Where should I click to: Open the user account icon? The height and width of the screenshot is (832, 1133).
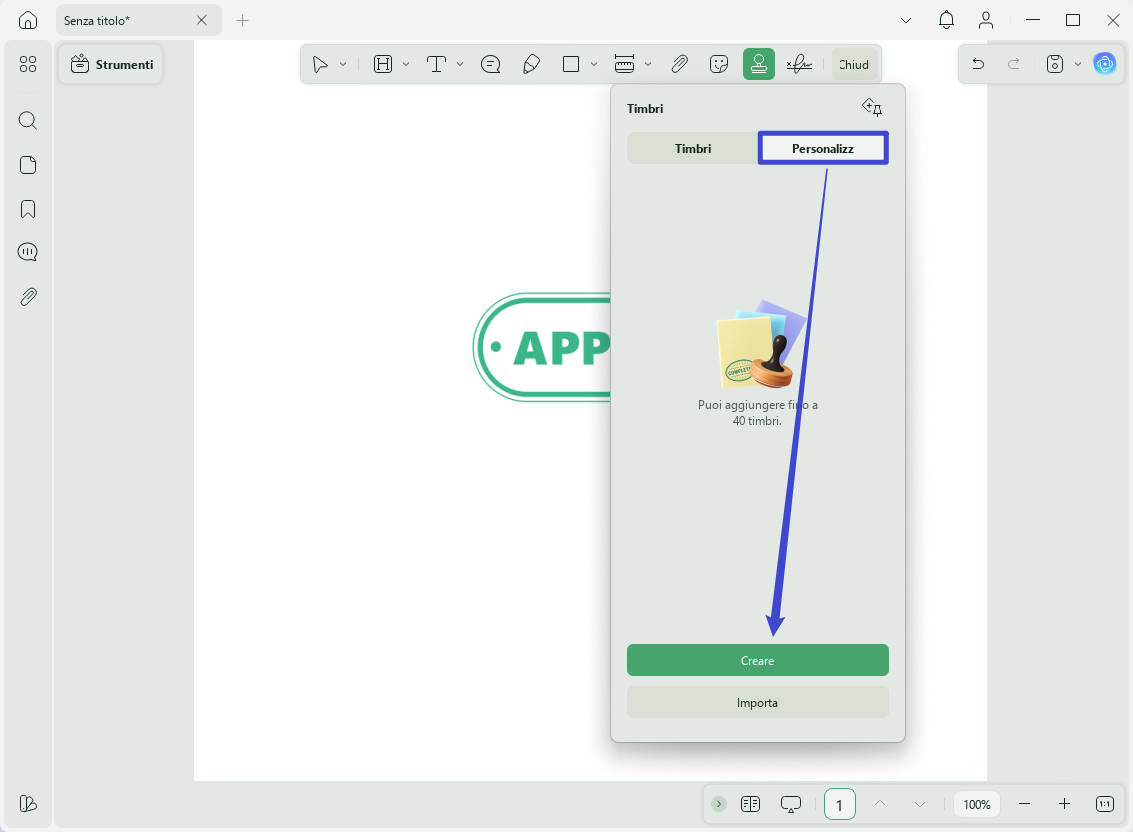[986, 20]
